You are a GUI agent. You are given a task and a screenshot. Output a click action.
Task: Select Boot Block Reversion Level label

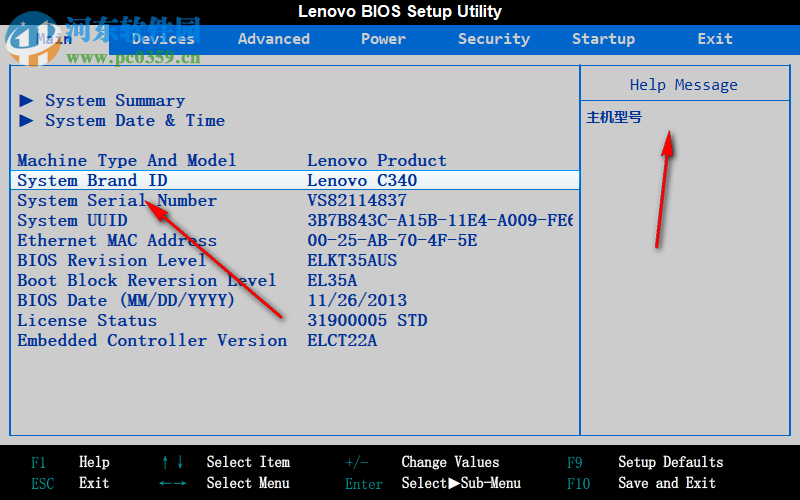click(146, 281)
